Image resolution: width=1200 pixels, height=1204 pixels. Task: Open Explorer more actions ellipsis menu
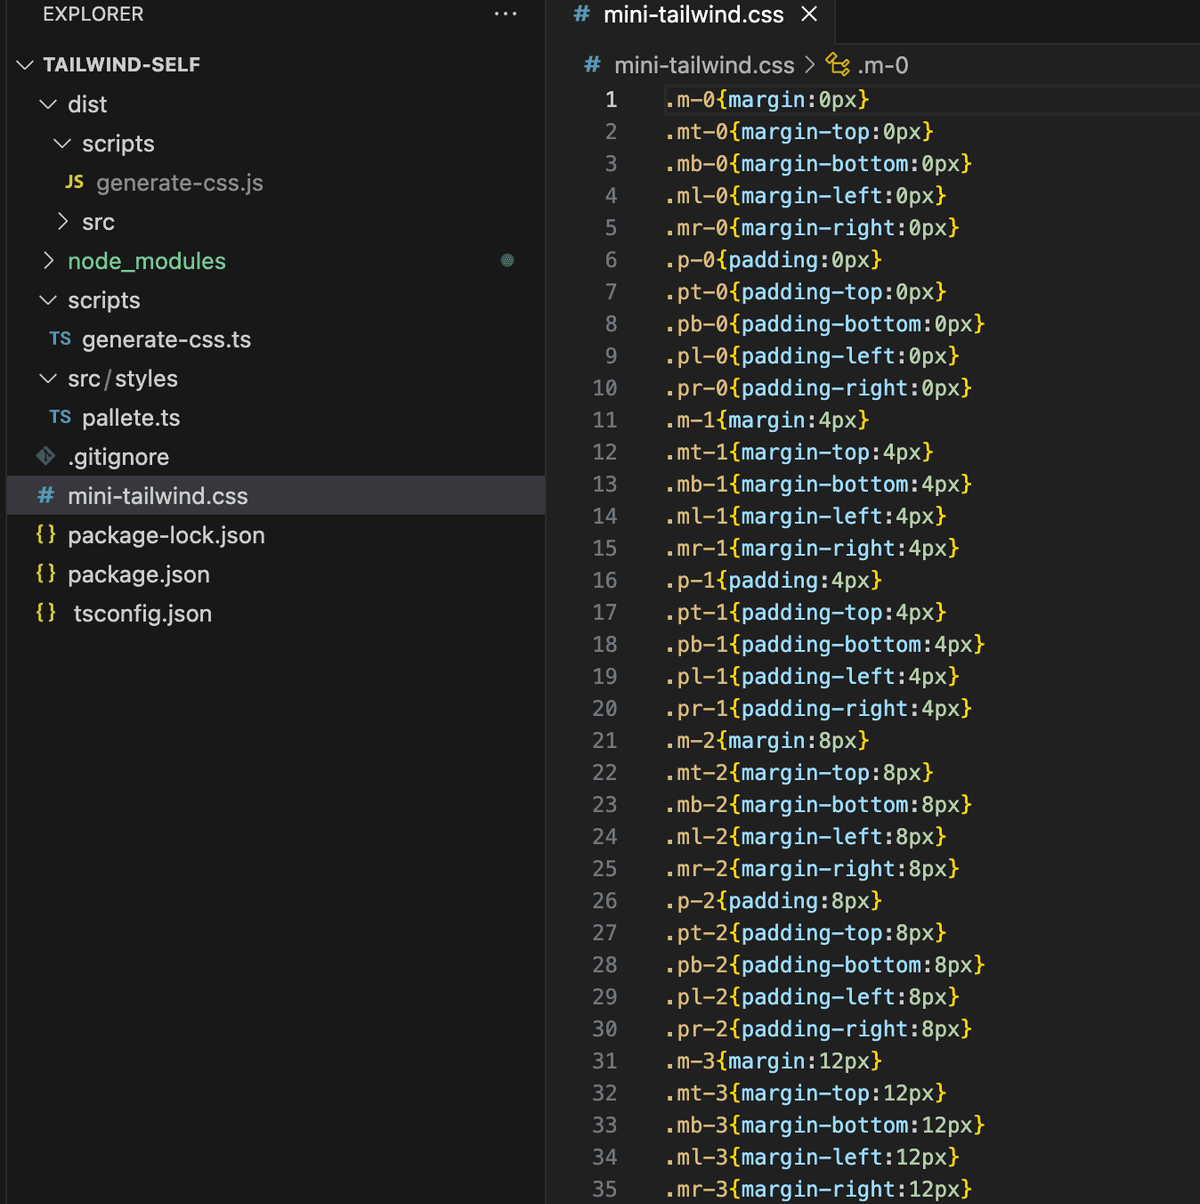click(x=506, y=14)
